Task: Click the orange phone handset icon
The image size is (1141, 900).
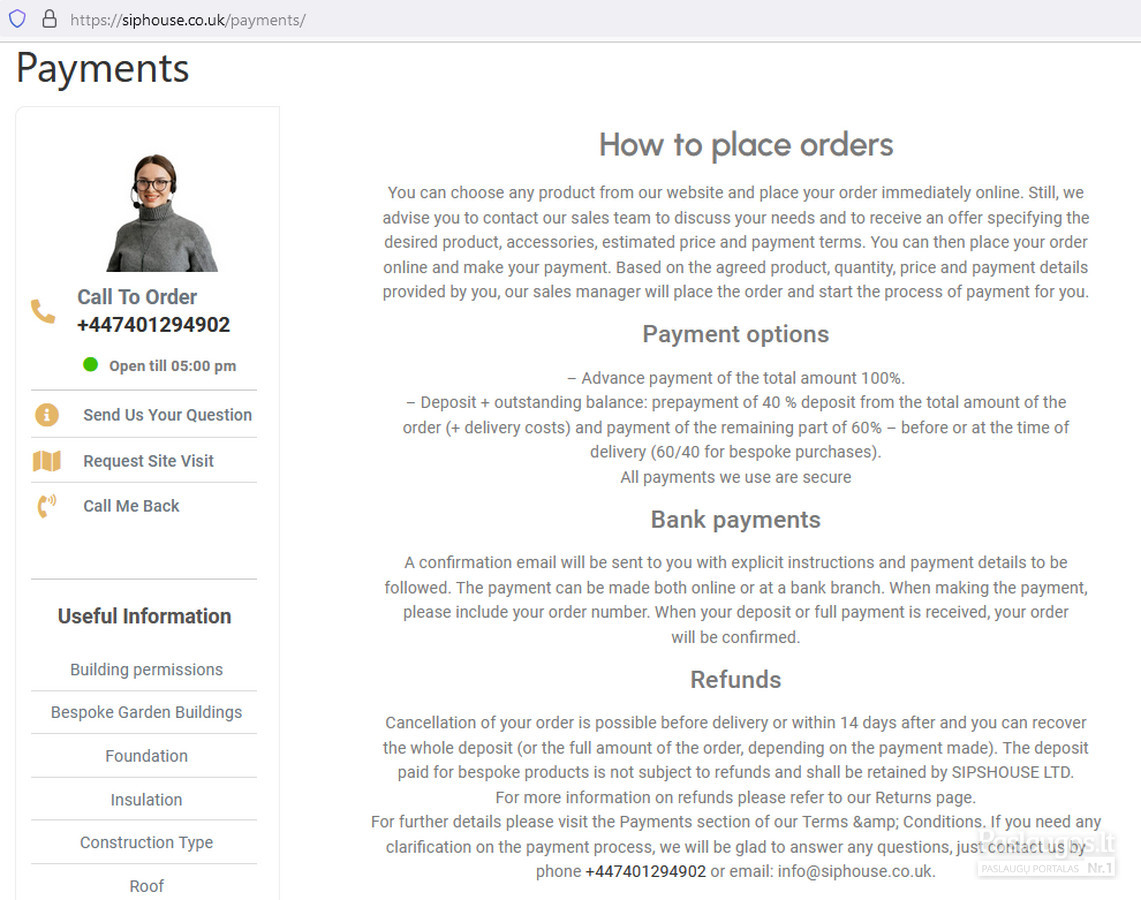Action: (x=43, y=311)
